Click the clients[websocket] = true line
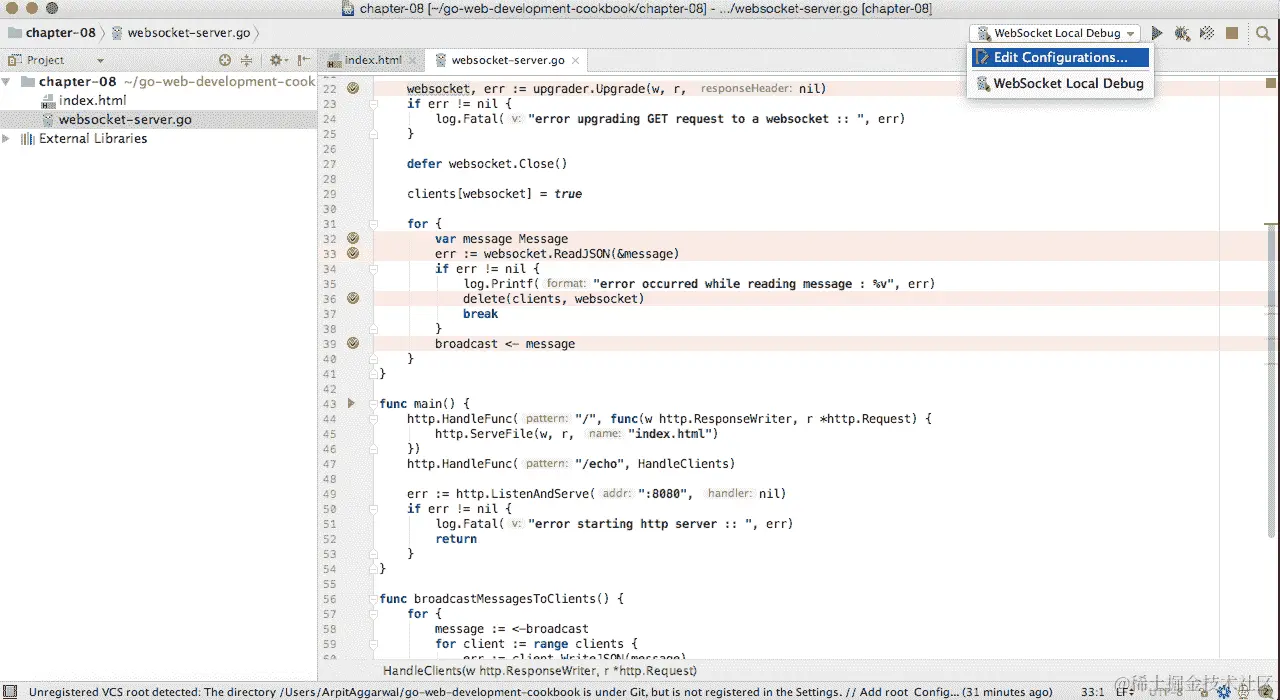The image size is (1280, 700). [x=494, y=194]
